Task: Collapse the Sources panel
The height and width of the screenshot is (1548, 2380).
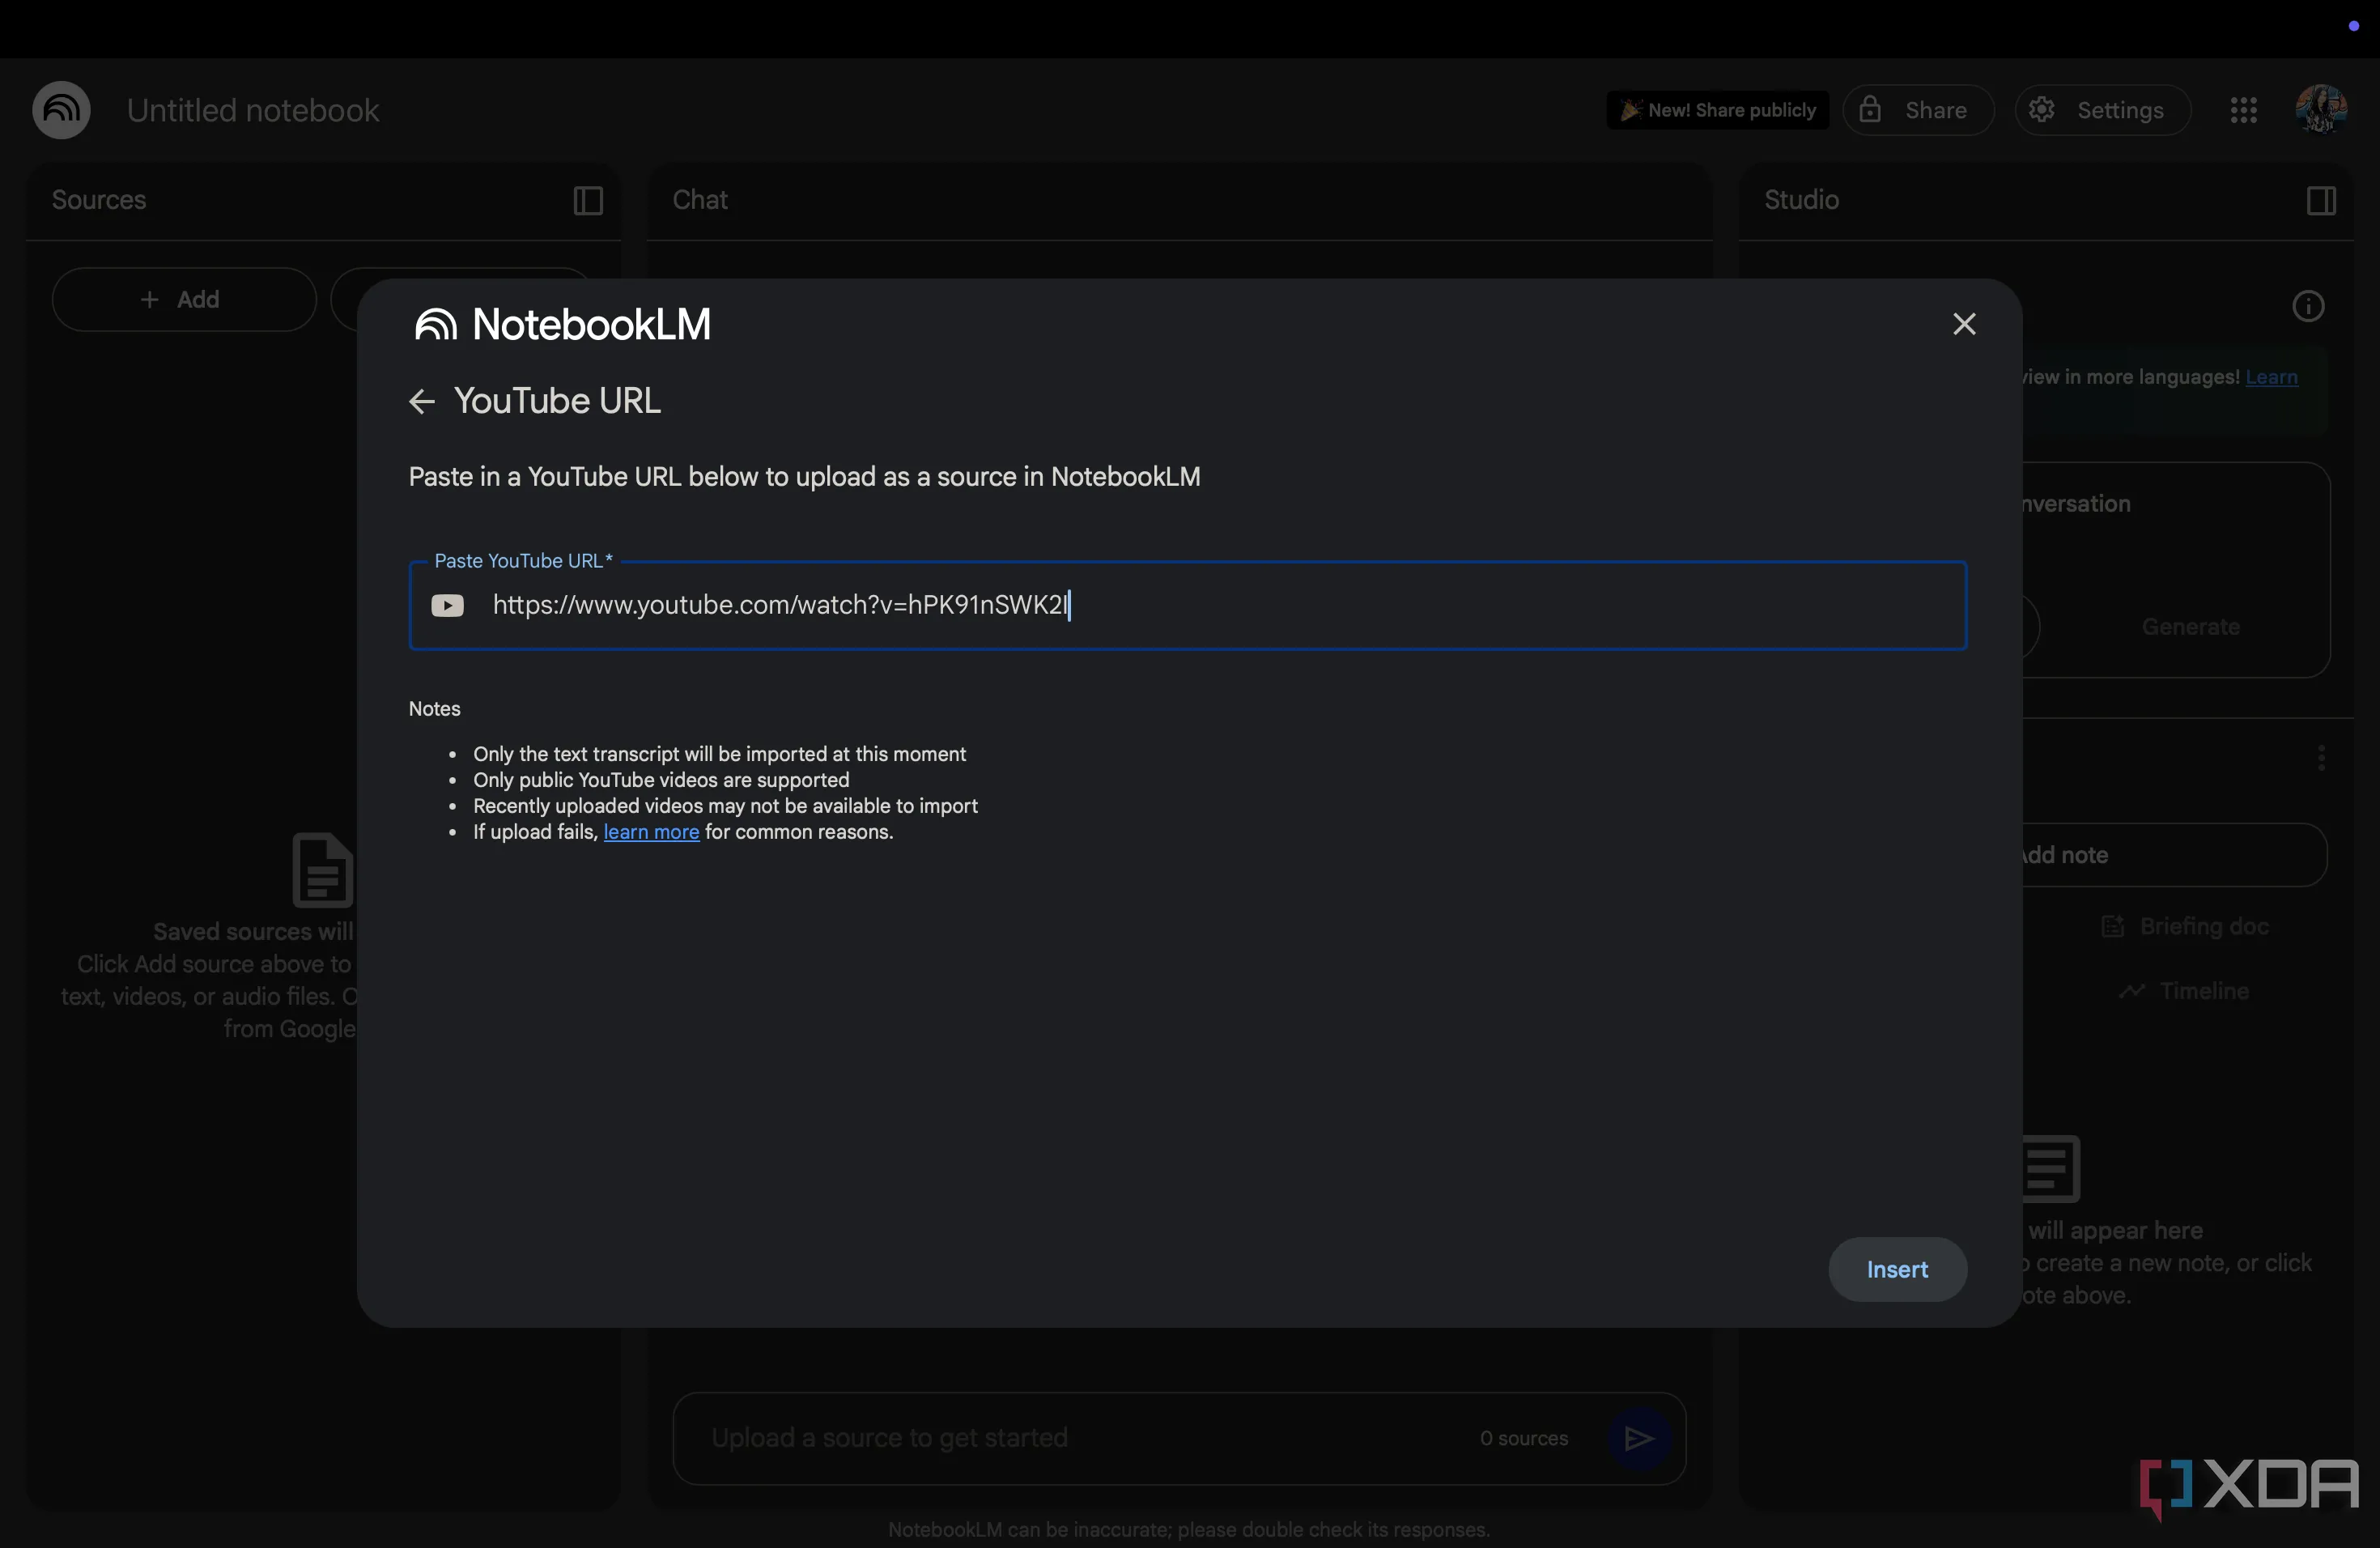Action: coord(588,201)
